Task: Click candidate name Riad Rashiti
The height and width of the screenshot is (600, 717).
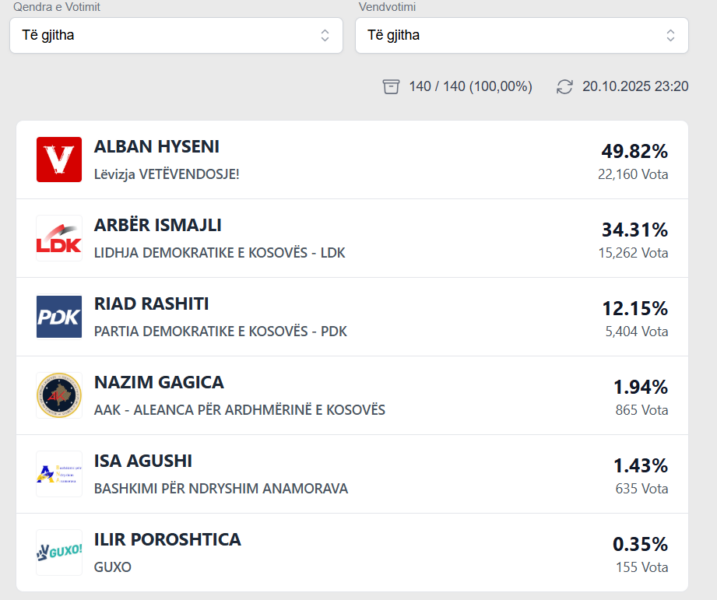Action: 151,304
